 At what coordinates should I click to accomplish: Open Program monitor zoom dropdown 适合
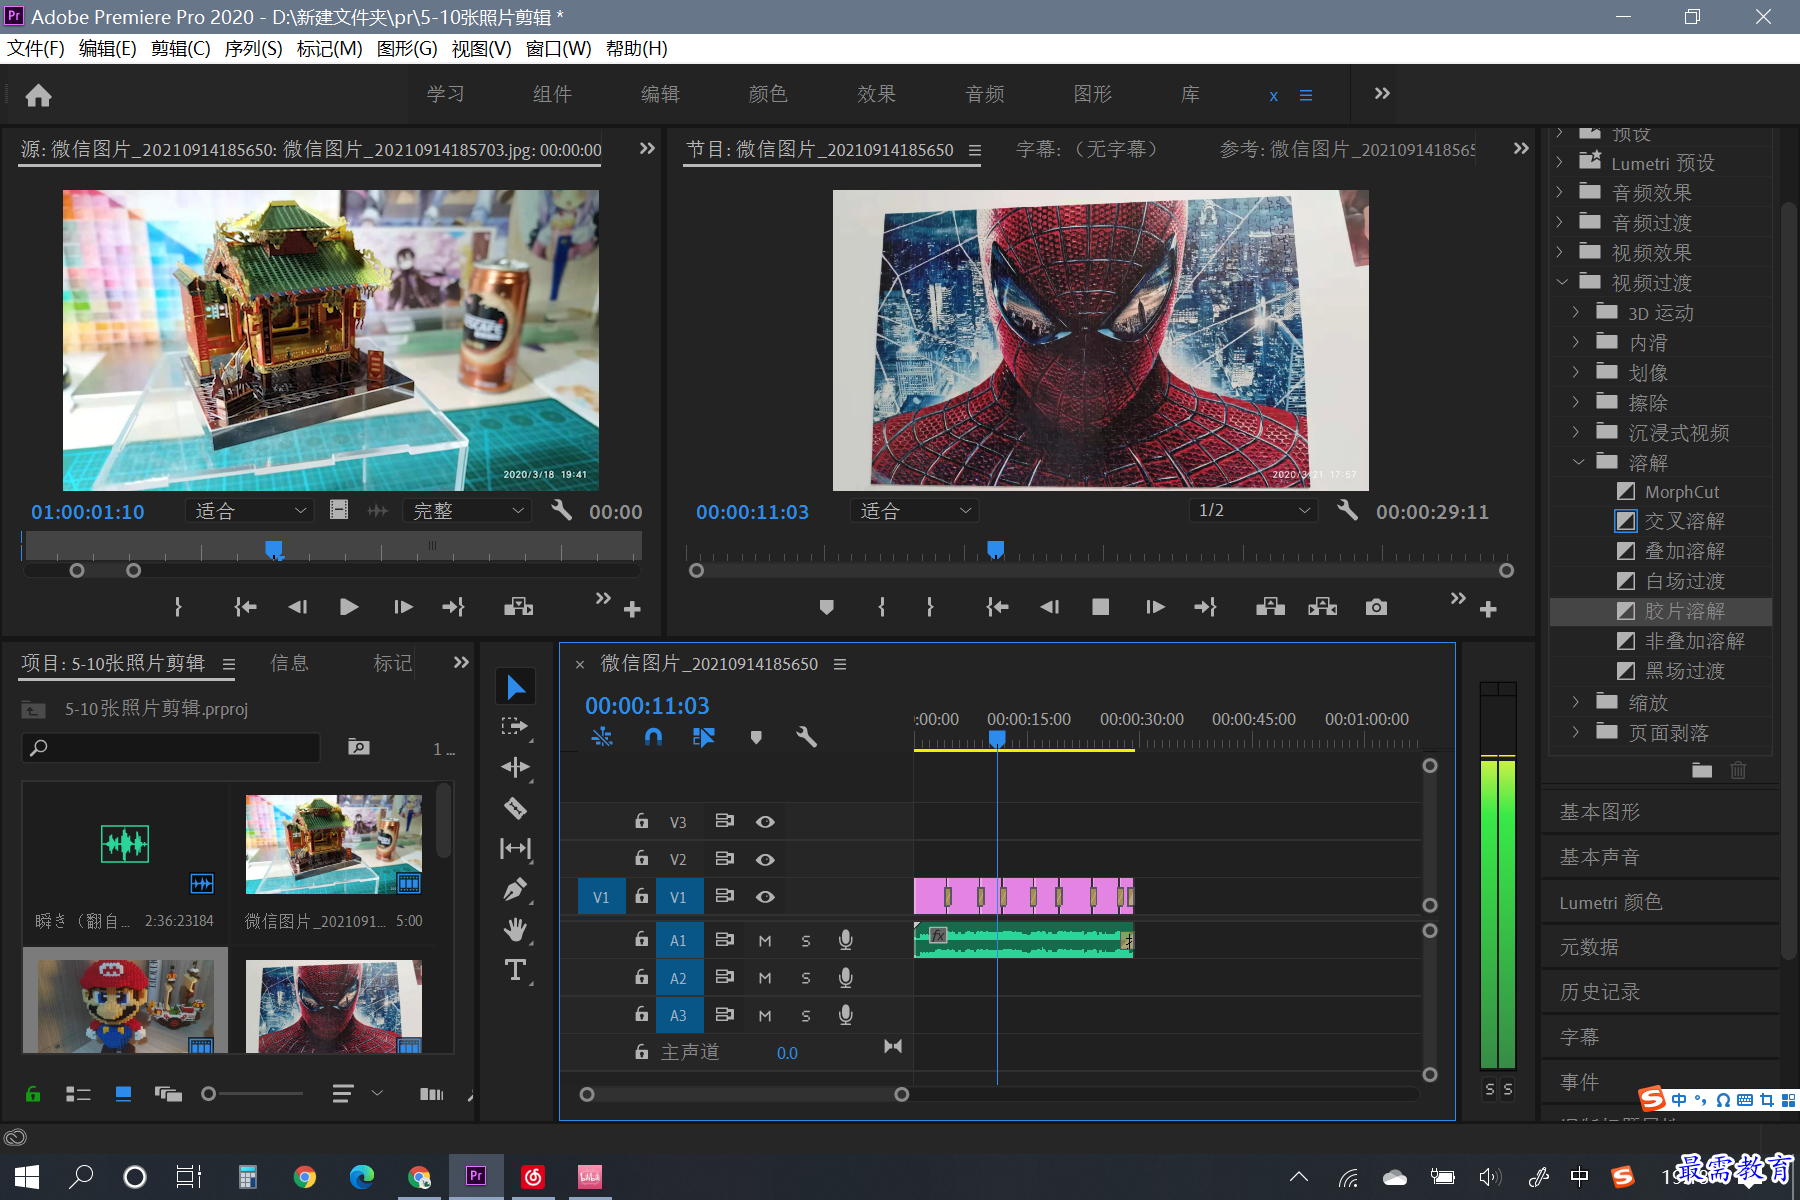click(914, 511)
